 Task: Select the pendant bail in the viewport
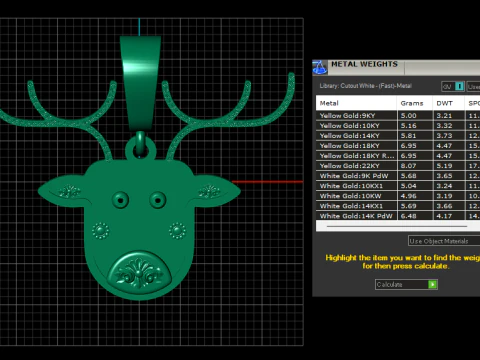click(x=140, y=83)
